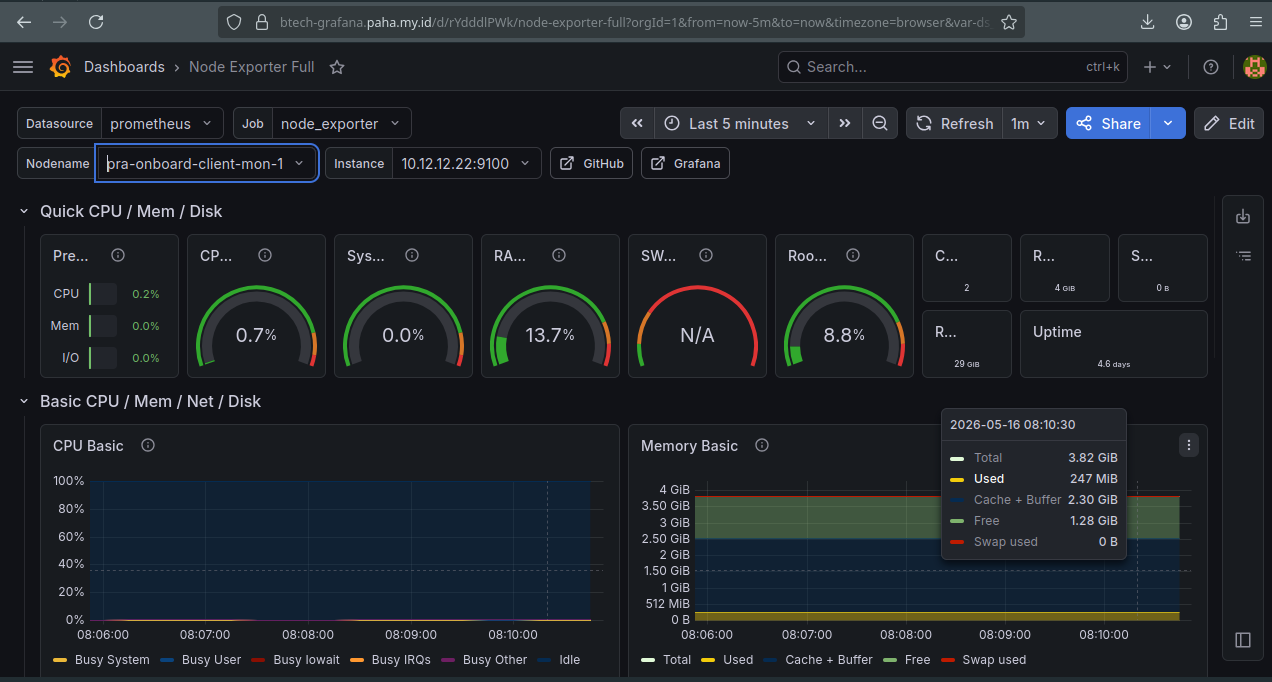Zoom out the time range
1272x682 pixels.
(880, 124)
